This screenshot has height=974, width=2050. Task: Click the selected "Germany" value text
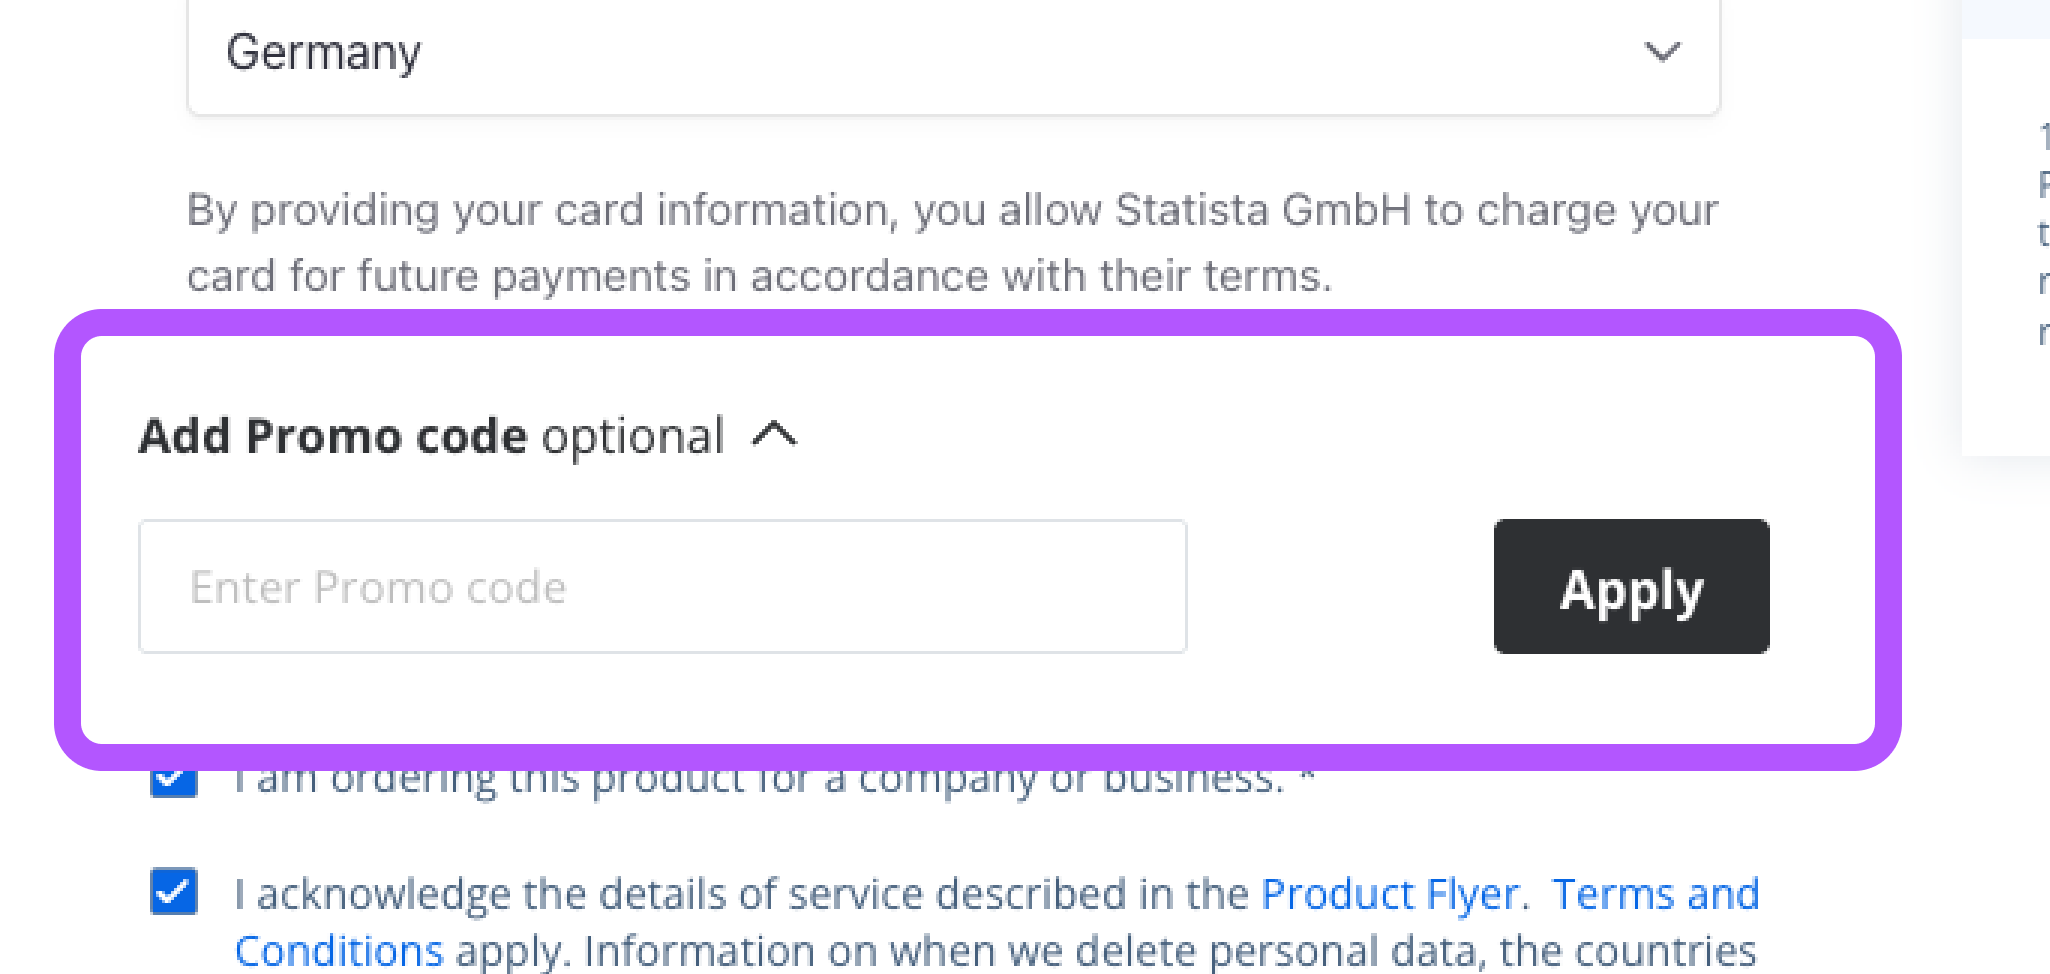pyautogui.click(x=323, y=52)
